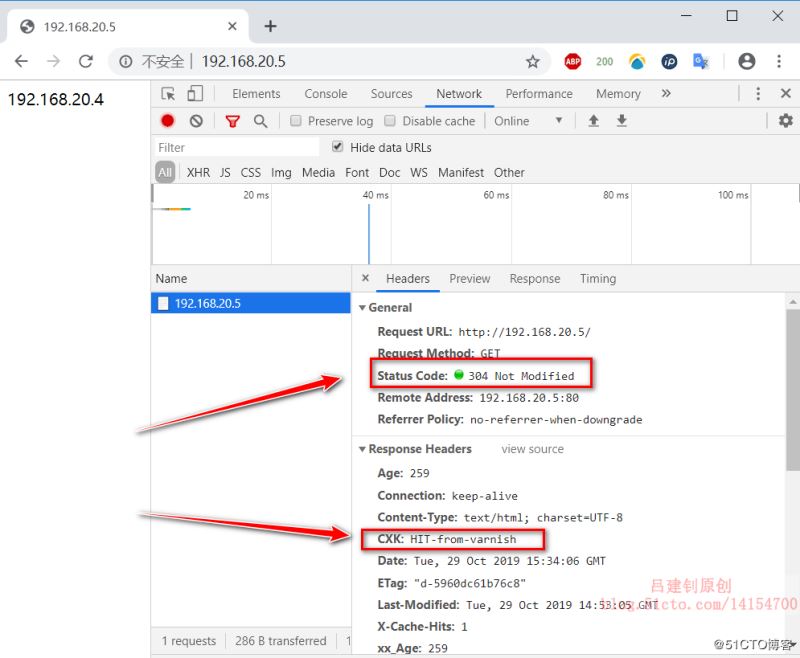800x658 pixels.
Task: Uncheck Hide data URLs
Action: point(338,147)
